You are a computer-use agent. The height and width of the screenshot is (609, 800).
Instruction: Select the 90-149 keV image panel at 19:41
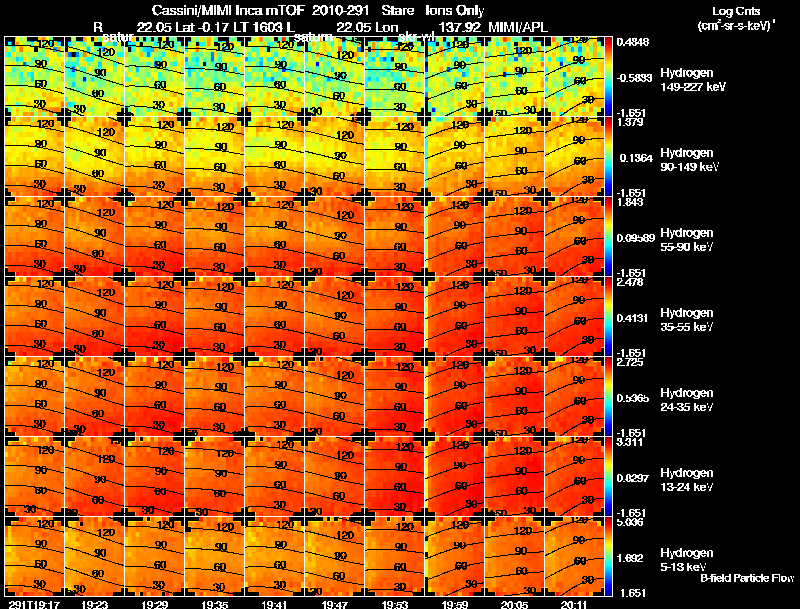click(x=275, y=157)
